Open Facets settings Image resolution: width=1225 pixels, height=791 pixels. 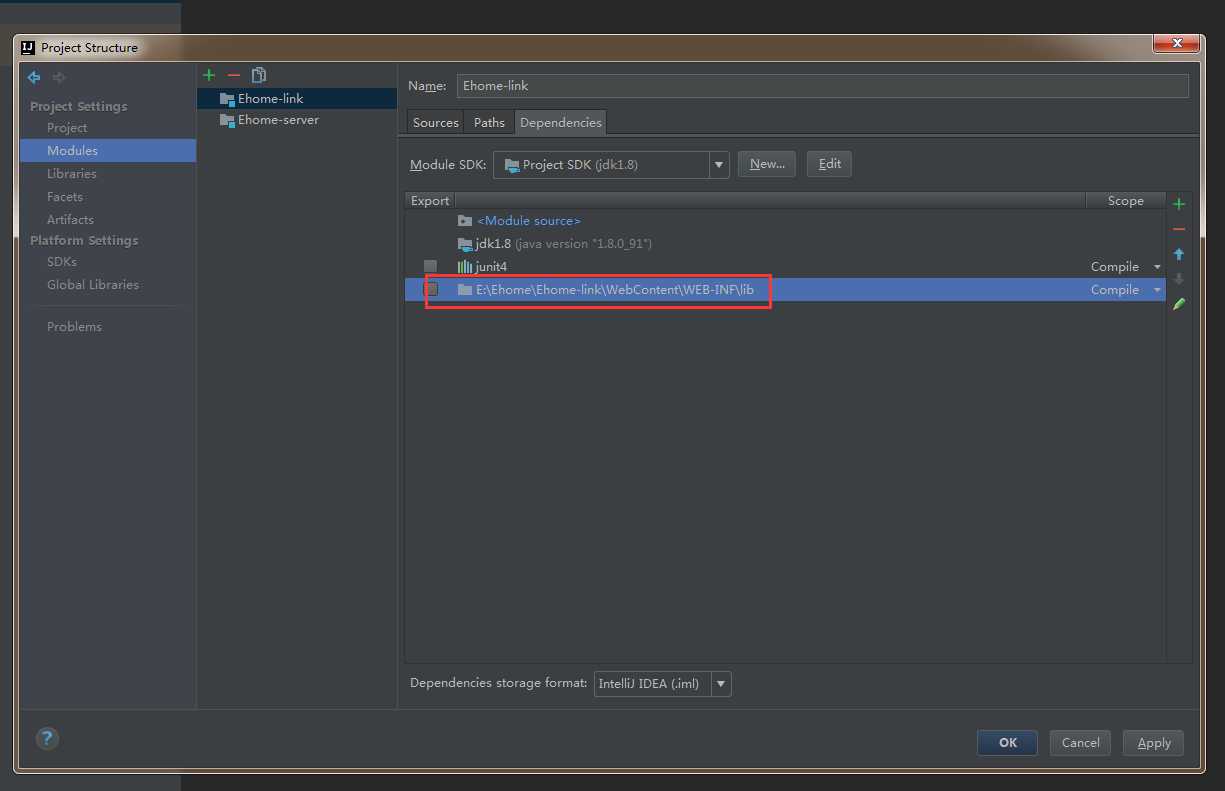[x=65, y=197]
